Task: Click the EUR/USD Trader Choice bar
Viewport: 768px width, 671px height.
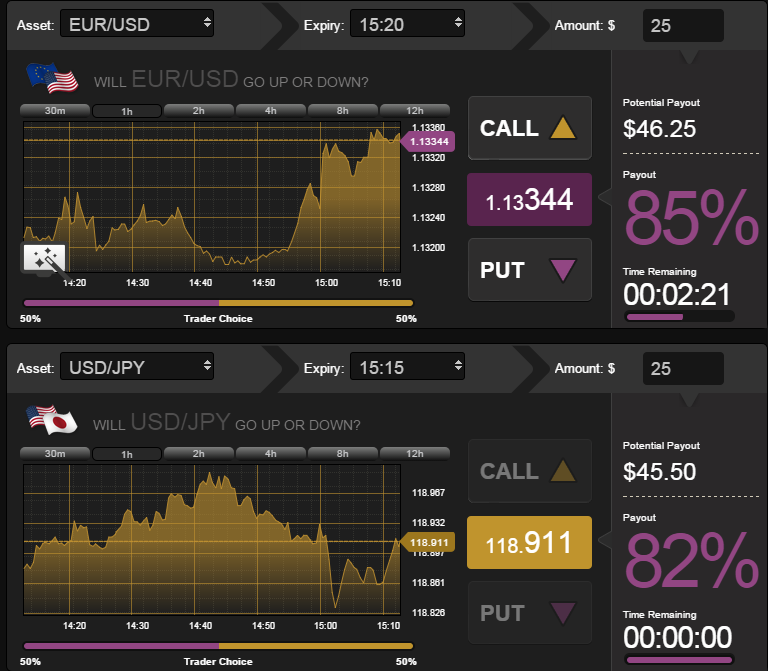Action: pyautogui.click(x=217, y=302)
